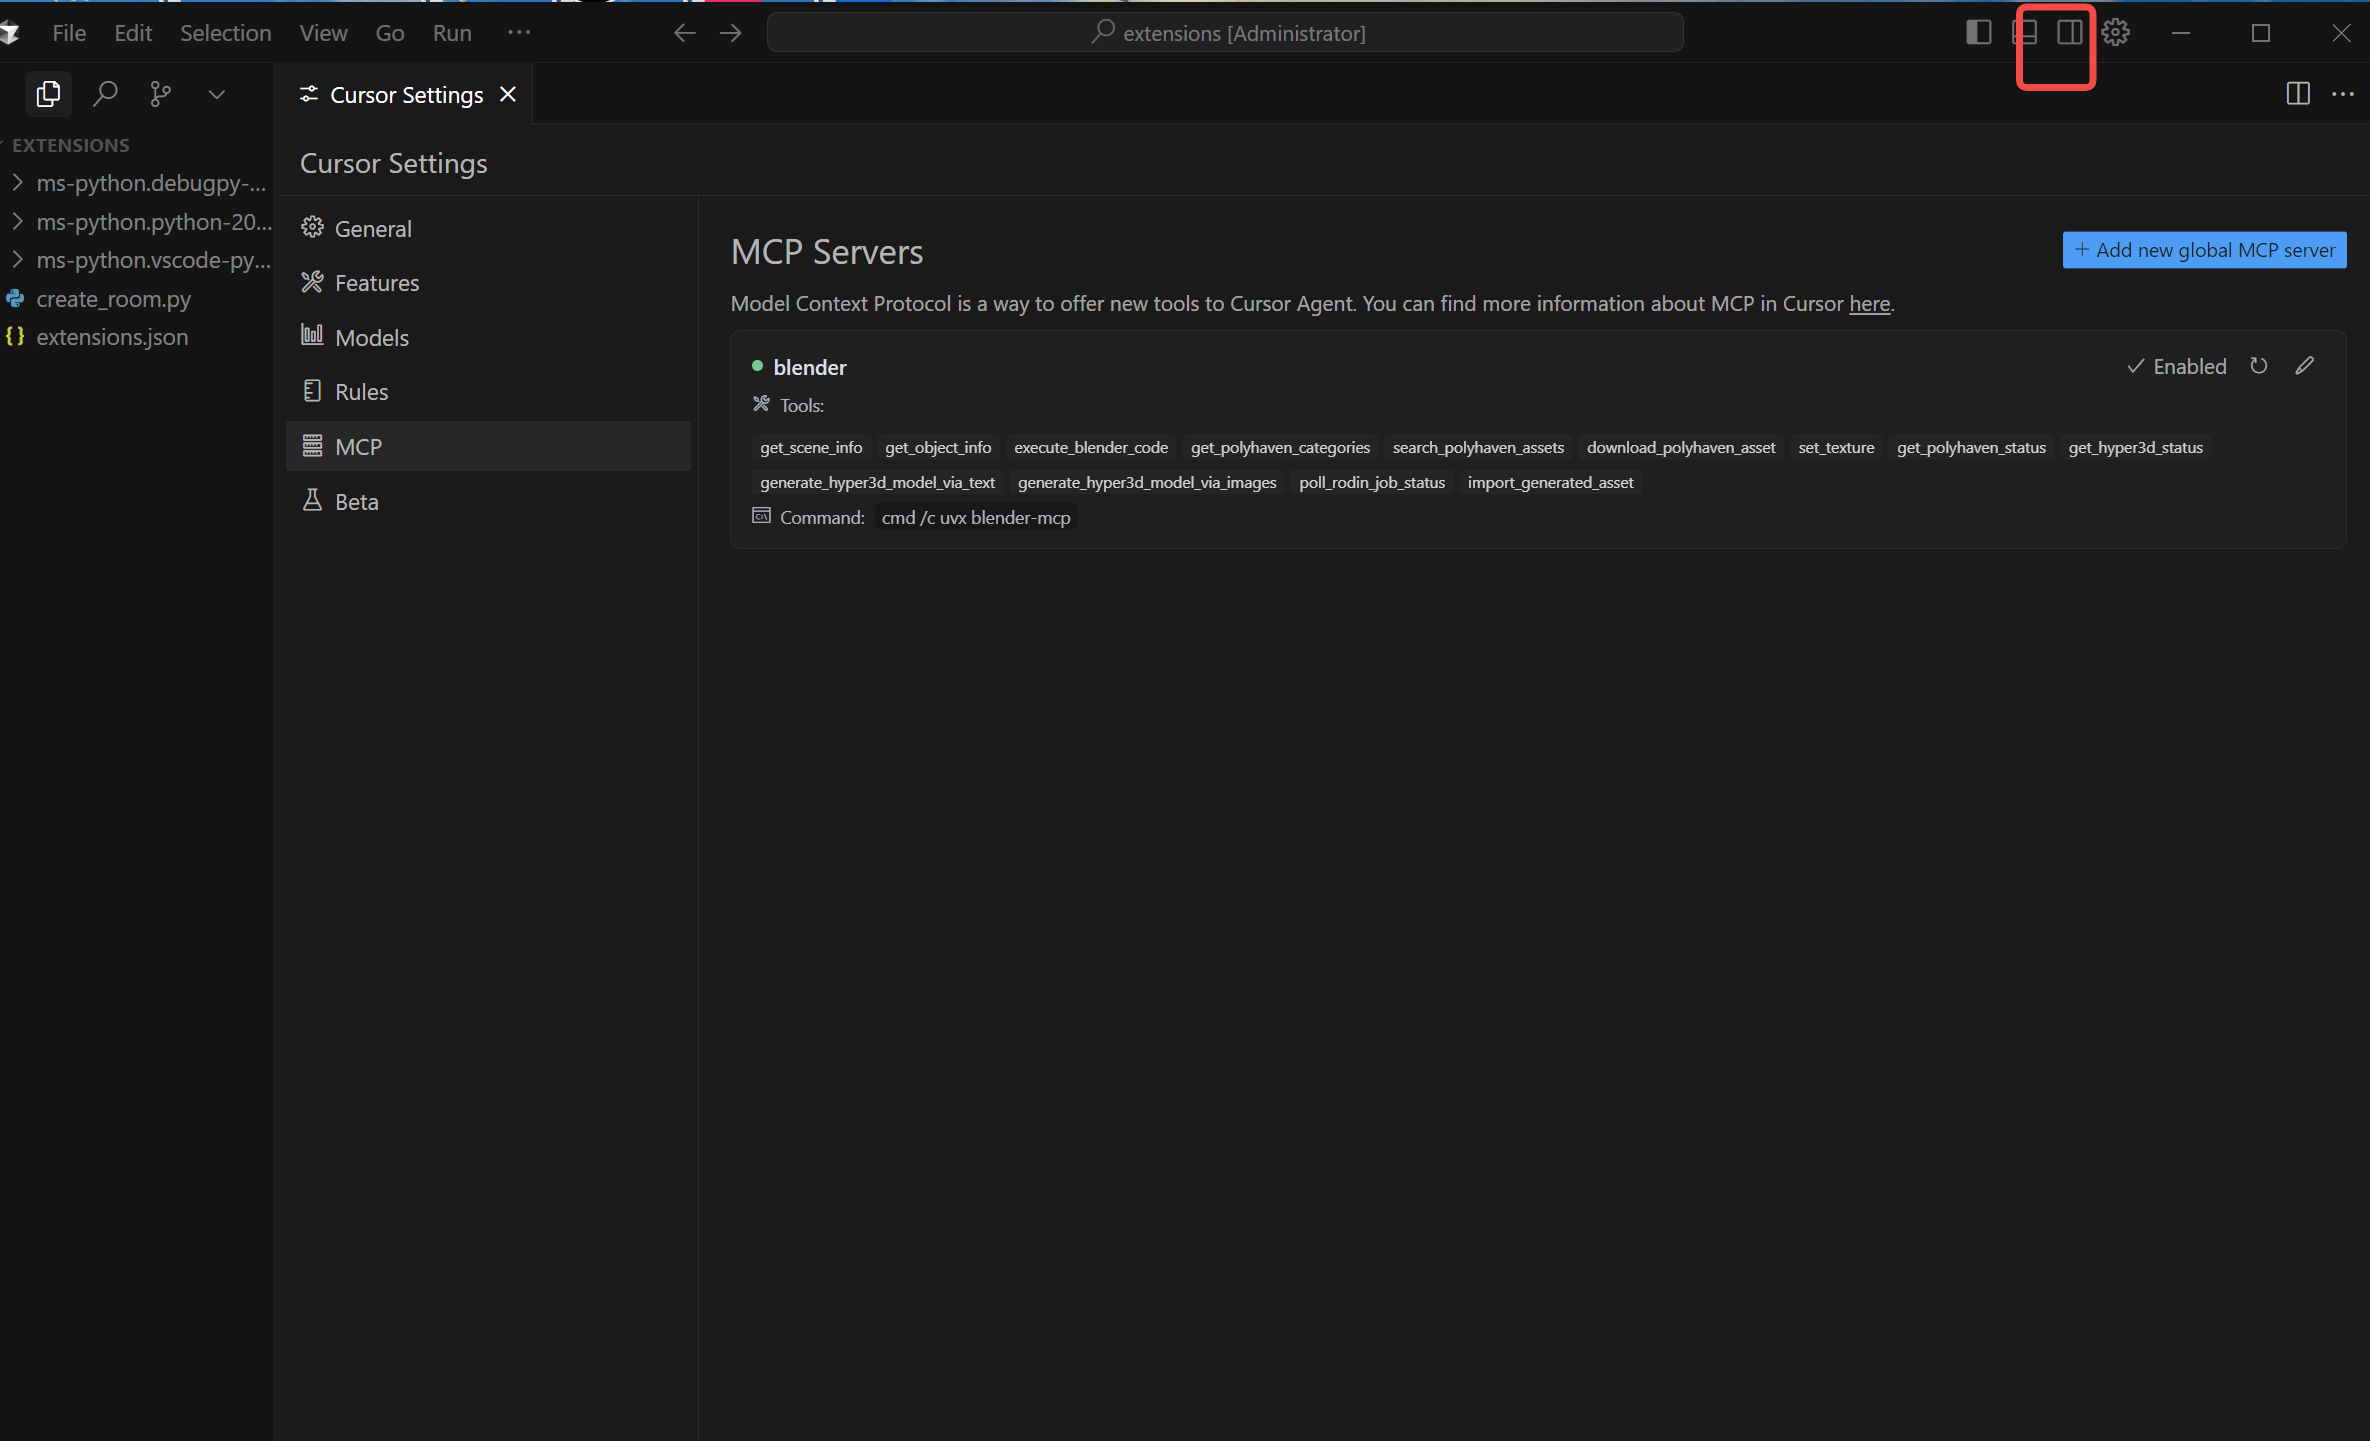This screenshot has height=1441, width=2370.
Task: Show more views using the chevron dropdown
Action: coord(216,94)
